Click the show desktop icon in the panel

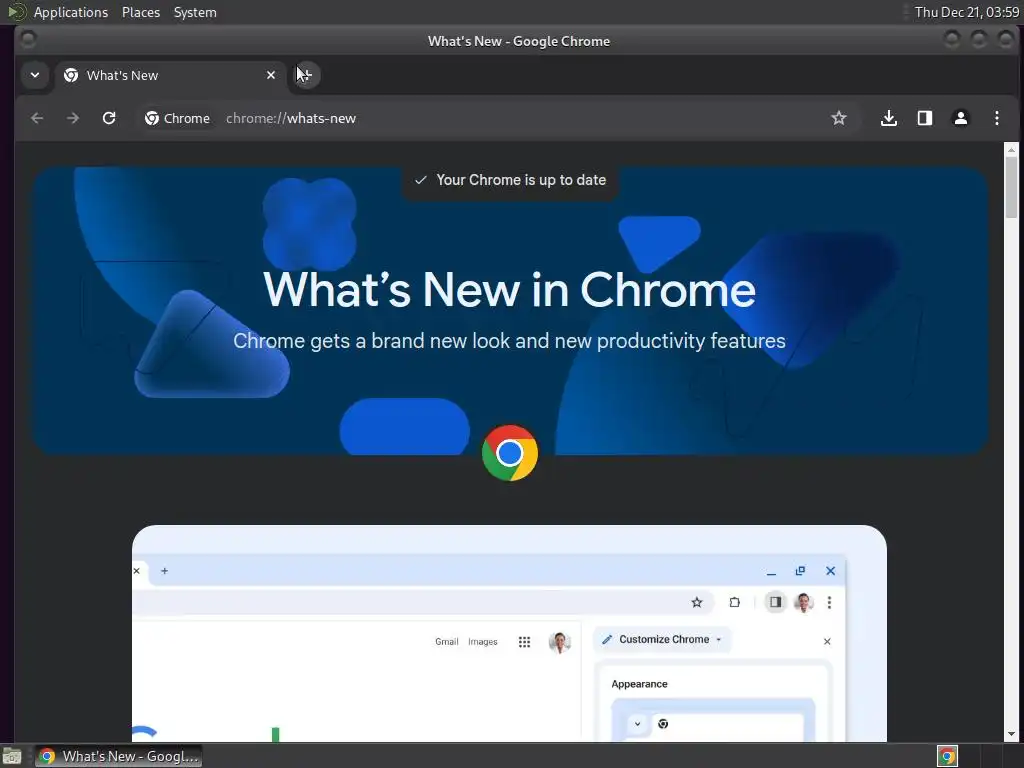point(12,756)
